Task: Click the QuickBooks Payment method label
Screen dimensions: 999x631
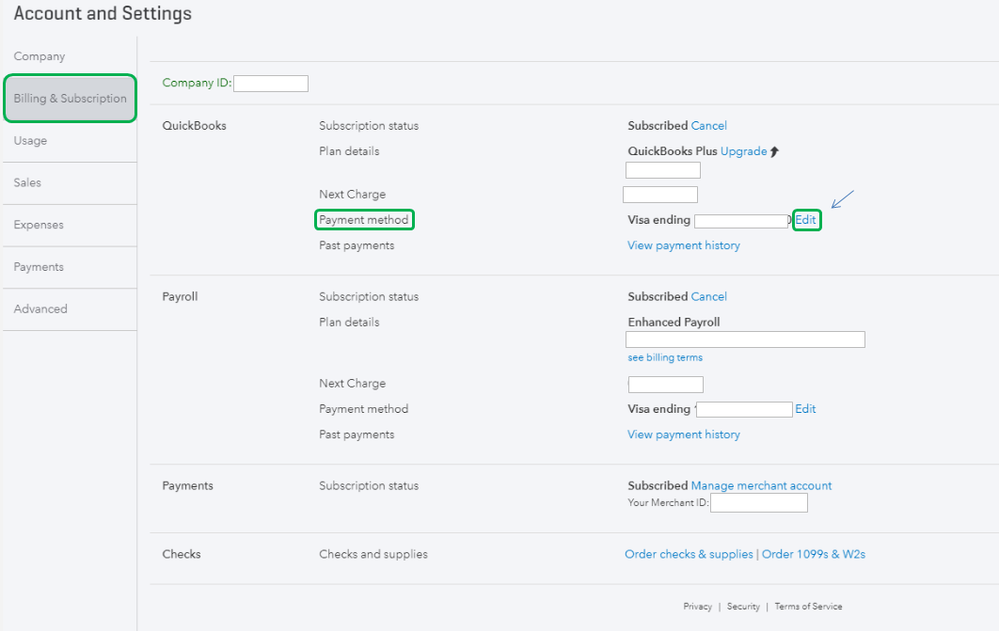Action: tap(364, 220)
